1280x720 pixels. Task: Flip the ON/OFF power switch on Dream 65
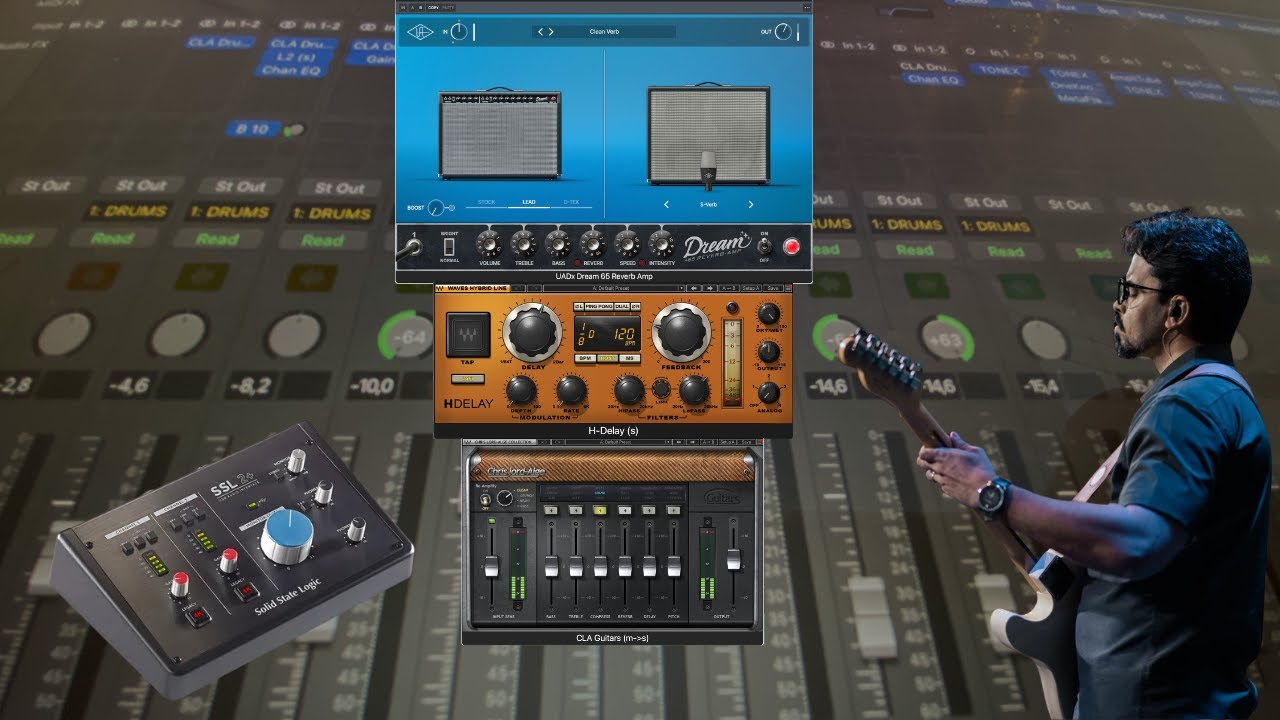click(764, 247)
